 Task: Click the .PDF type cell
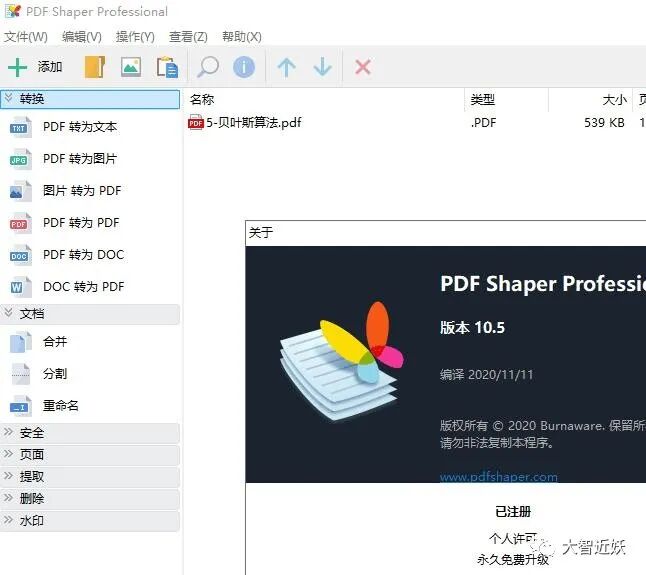[483, 123]
